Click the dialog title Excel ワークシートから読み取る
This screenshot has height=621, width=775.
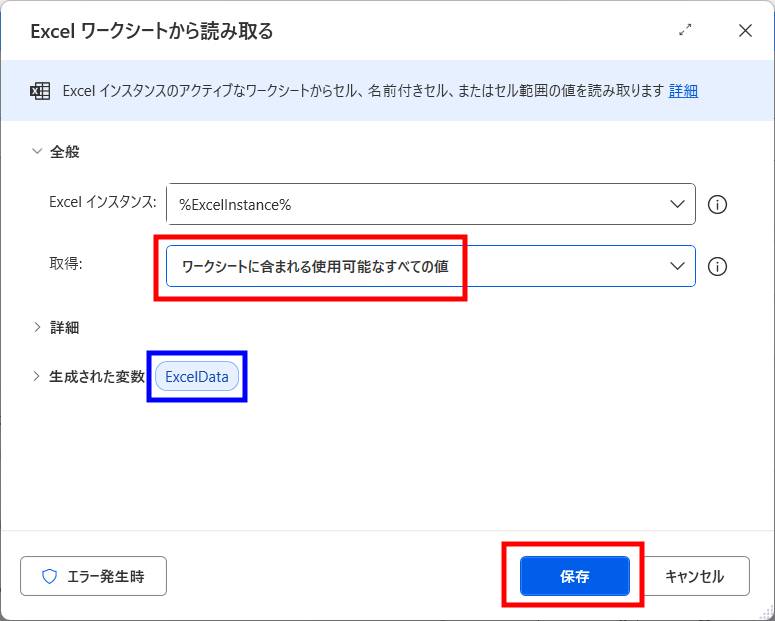pyautogui.click(x=152, y=31)
